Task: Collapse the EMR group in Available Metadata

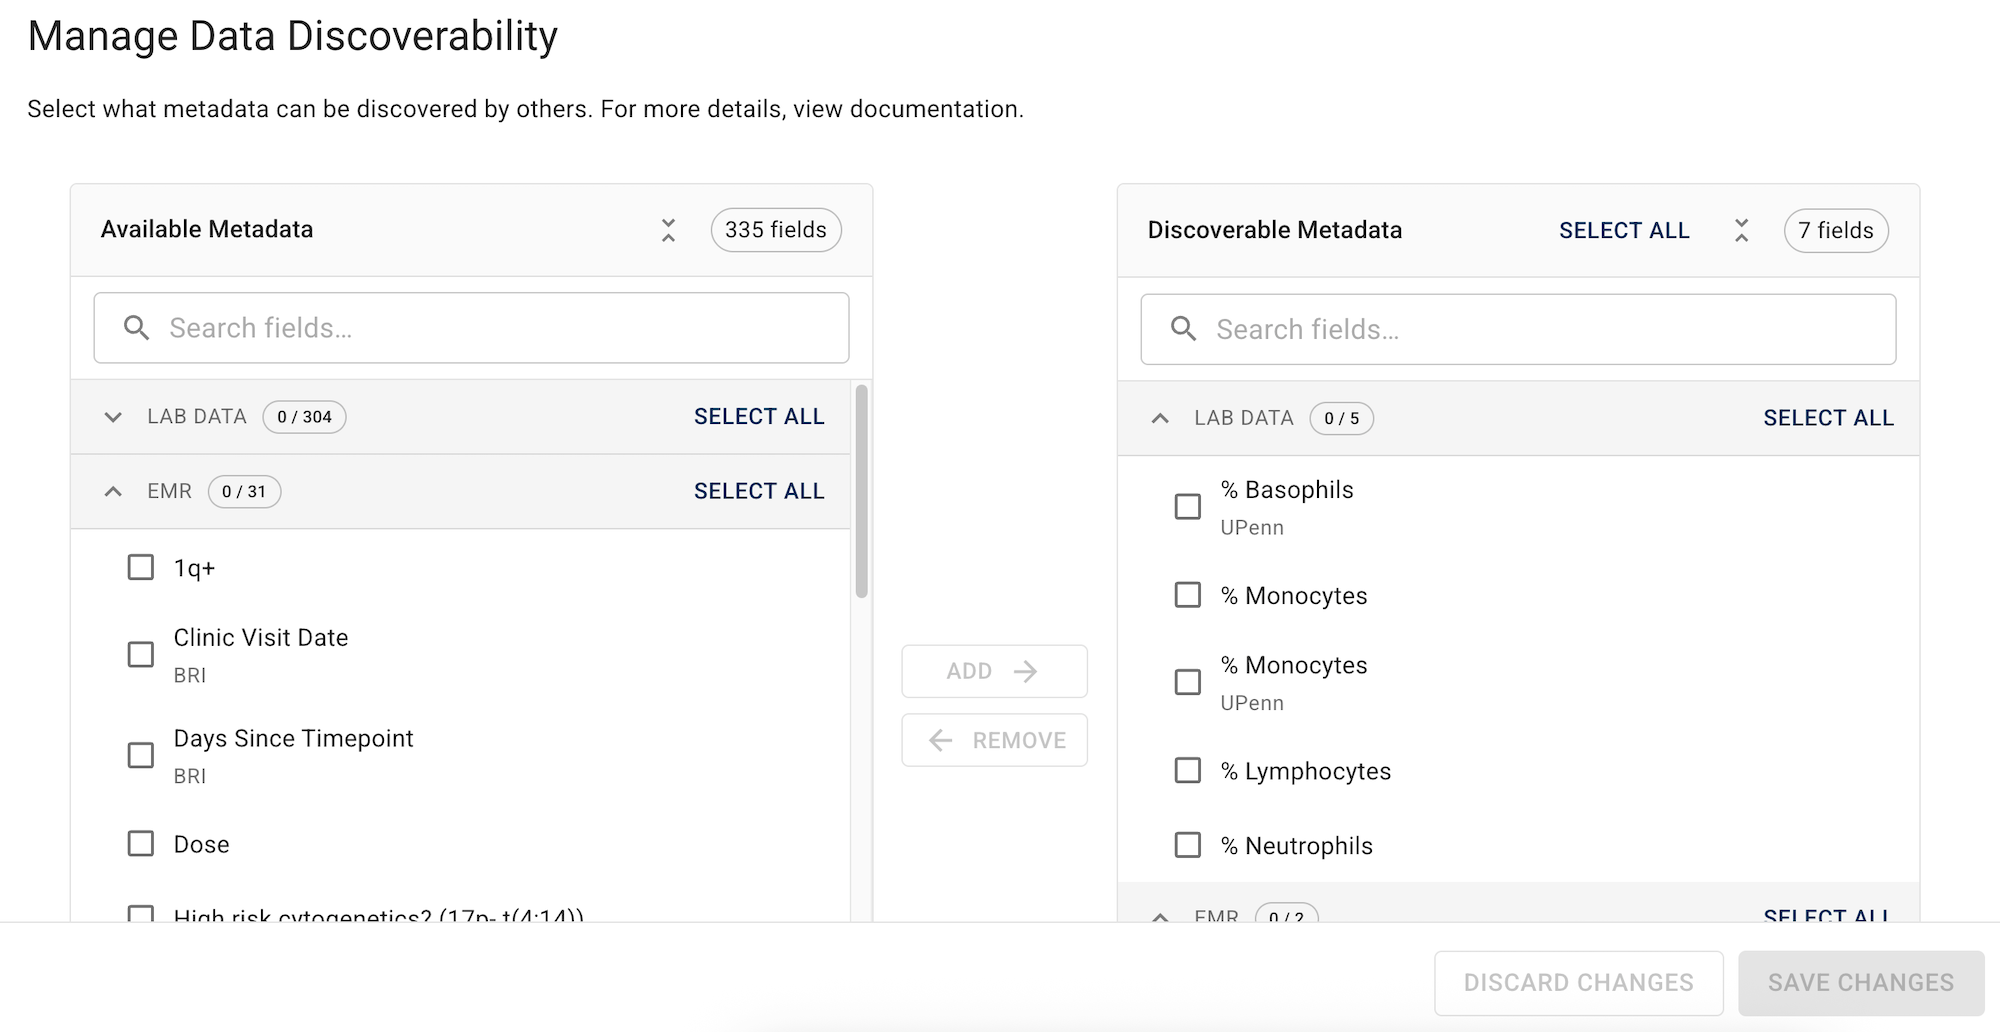Action: (x=113, y=492)
